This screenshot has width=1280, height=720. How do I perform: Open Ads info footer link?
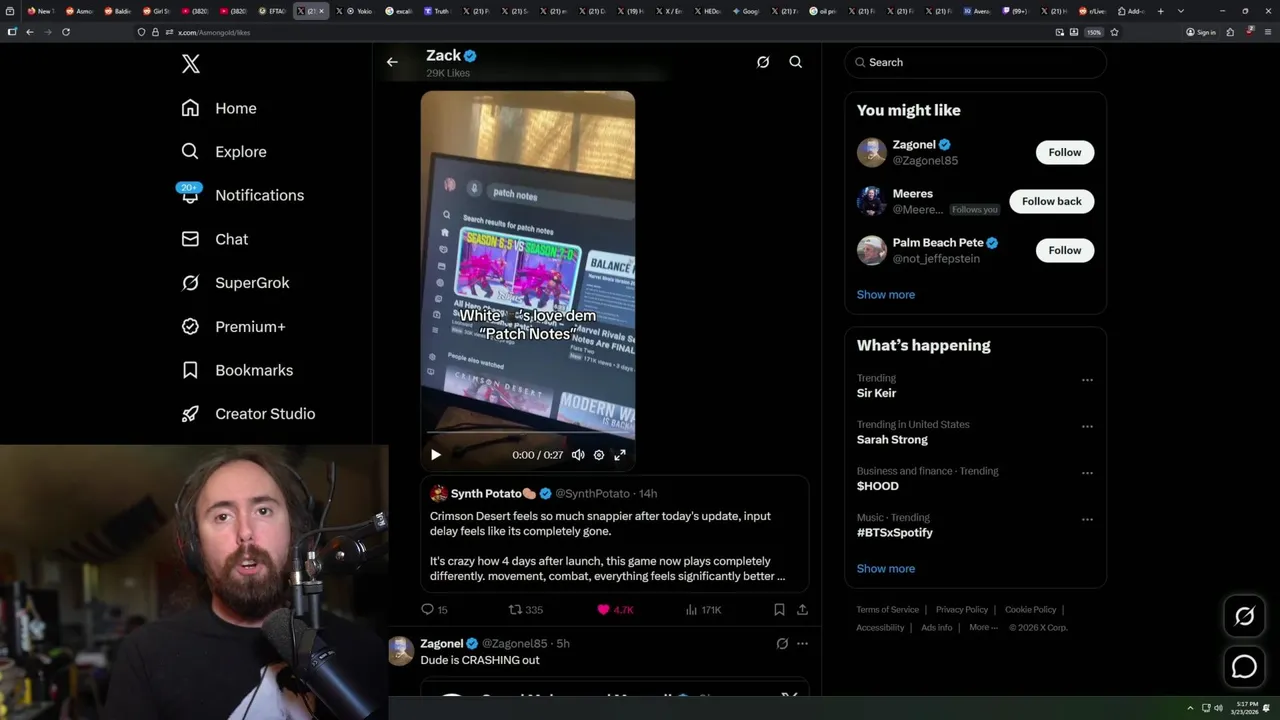click(x=937, y=627)
